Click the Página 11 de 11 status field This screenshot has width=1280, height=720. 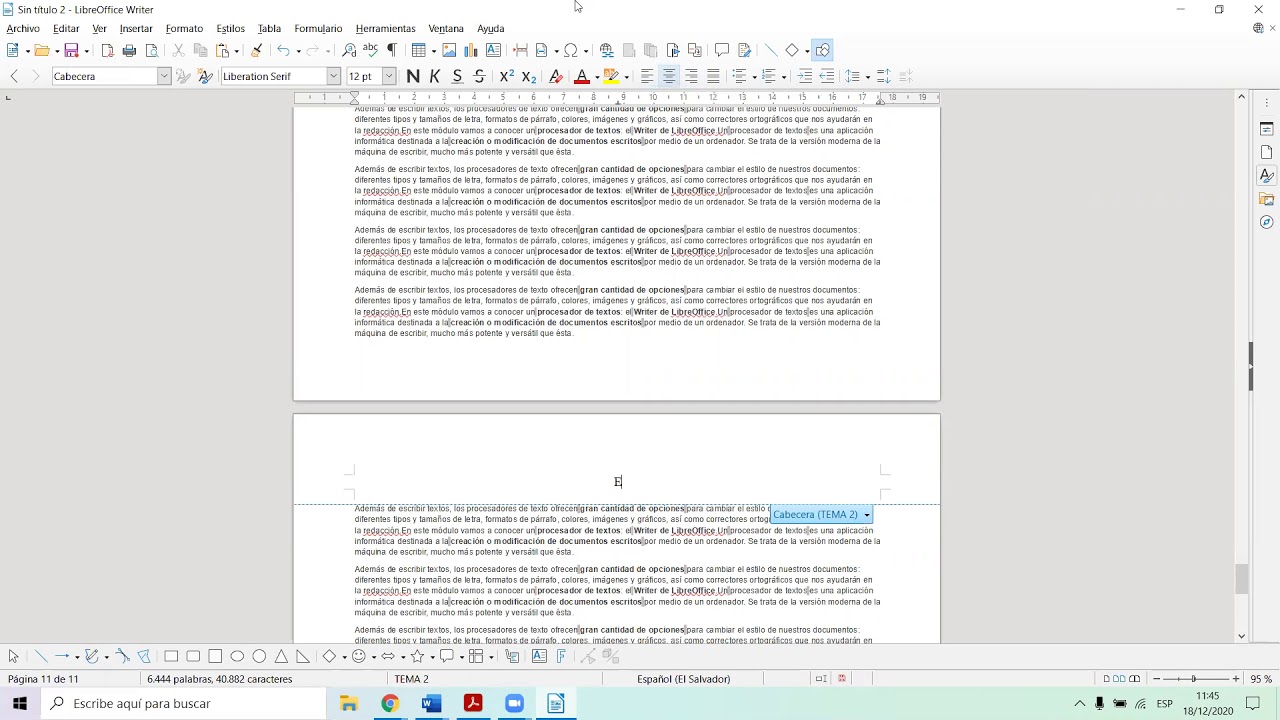(x=43, y=679)
